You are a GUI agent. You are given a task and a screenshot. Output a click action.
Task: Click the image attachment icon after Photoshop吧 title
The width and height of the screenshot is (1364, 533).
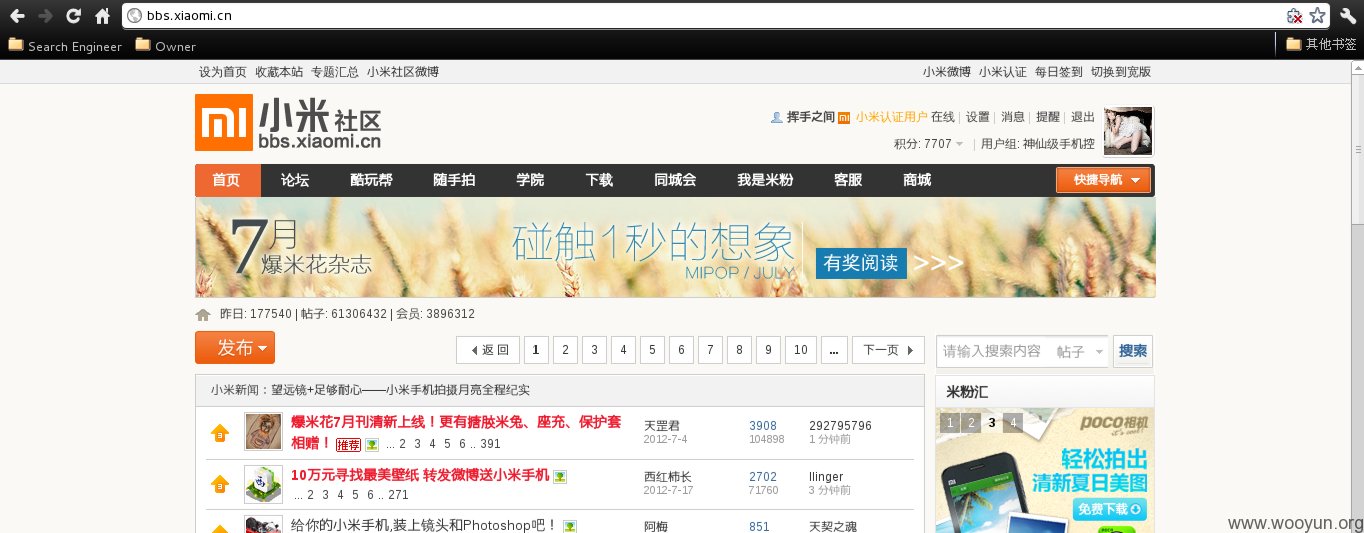[x=569, y=526]
